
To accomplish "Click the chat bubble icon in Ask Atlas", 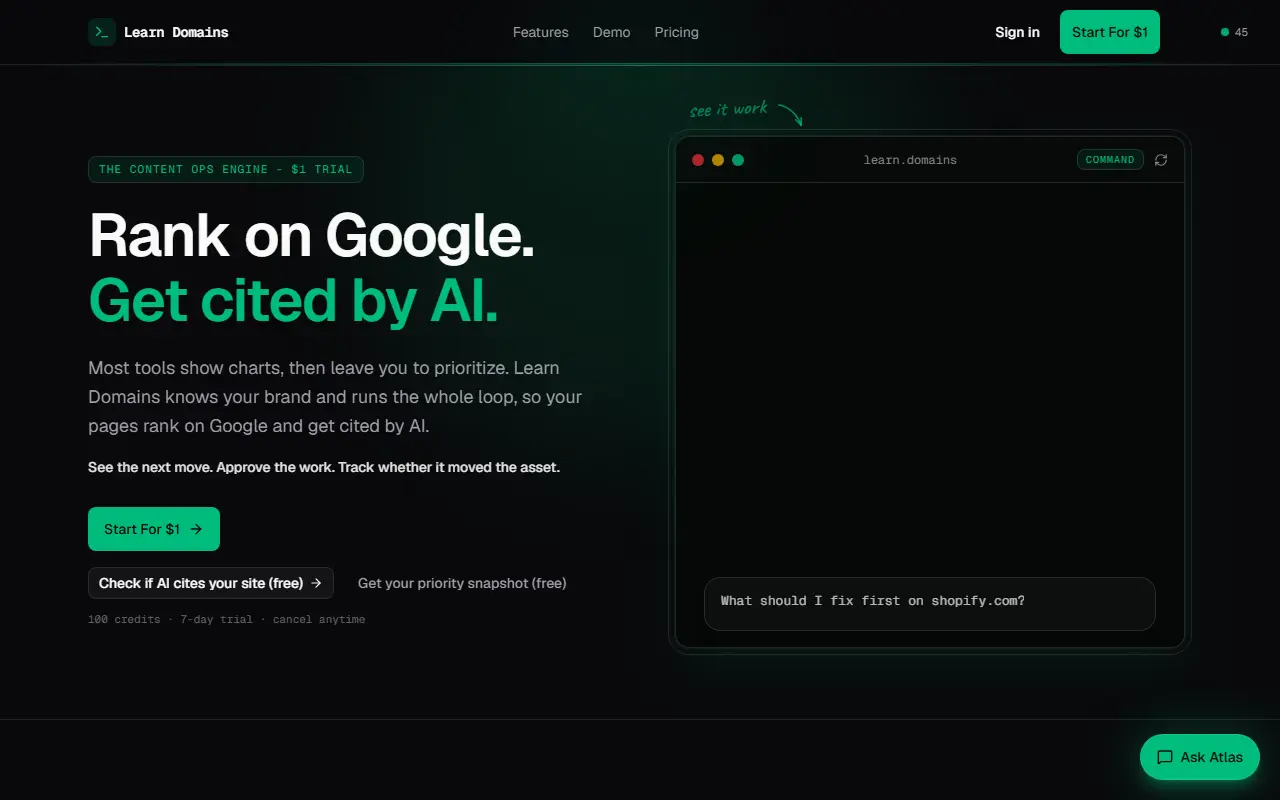I will click(x=1165, y=757).
